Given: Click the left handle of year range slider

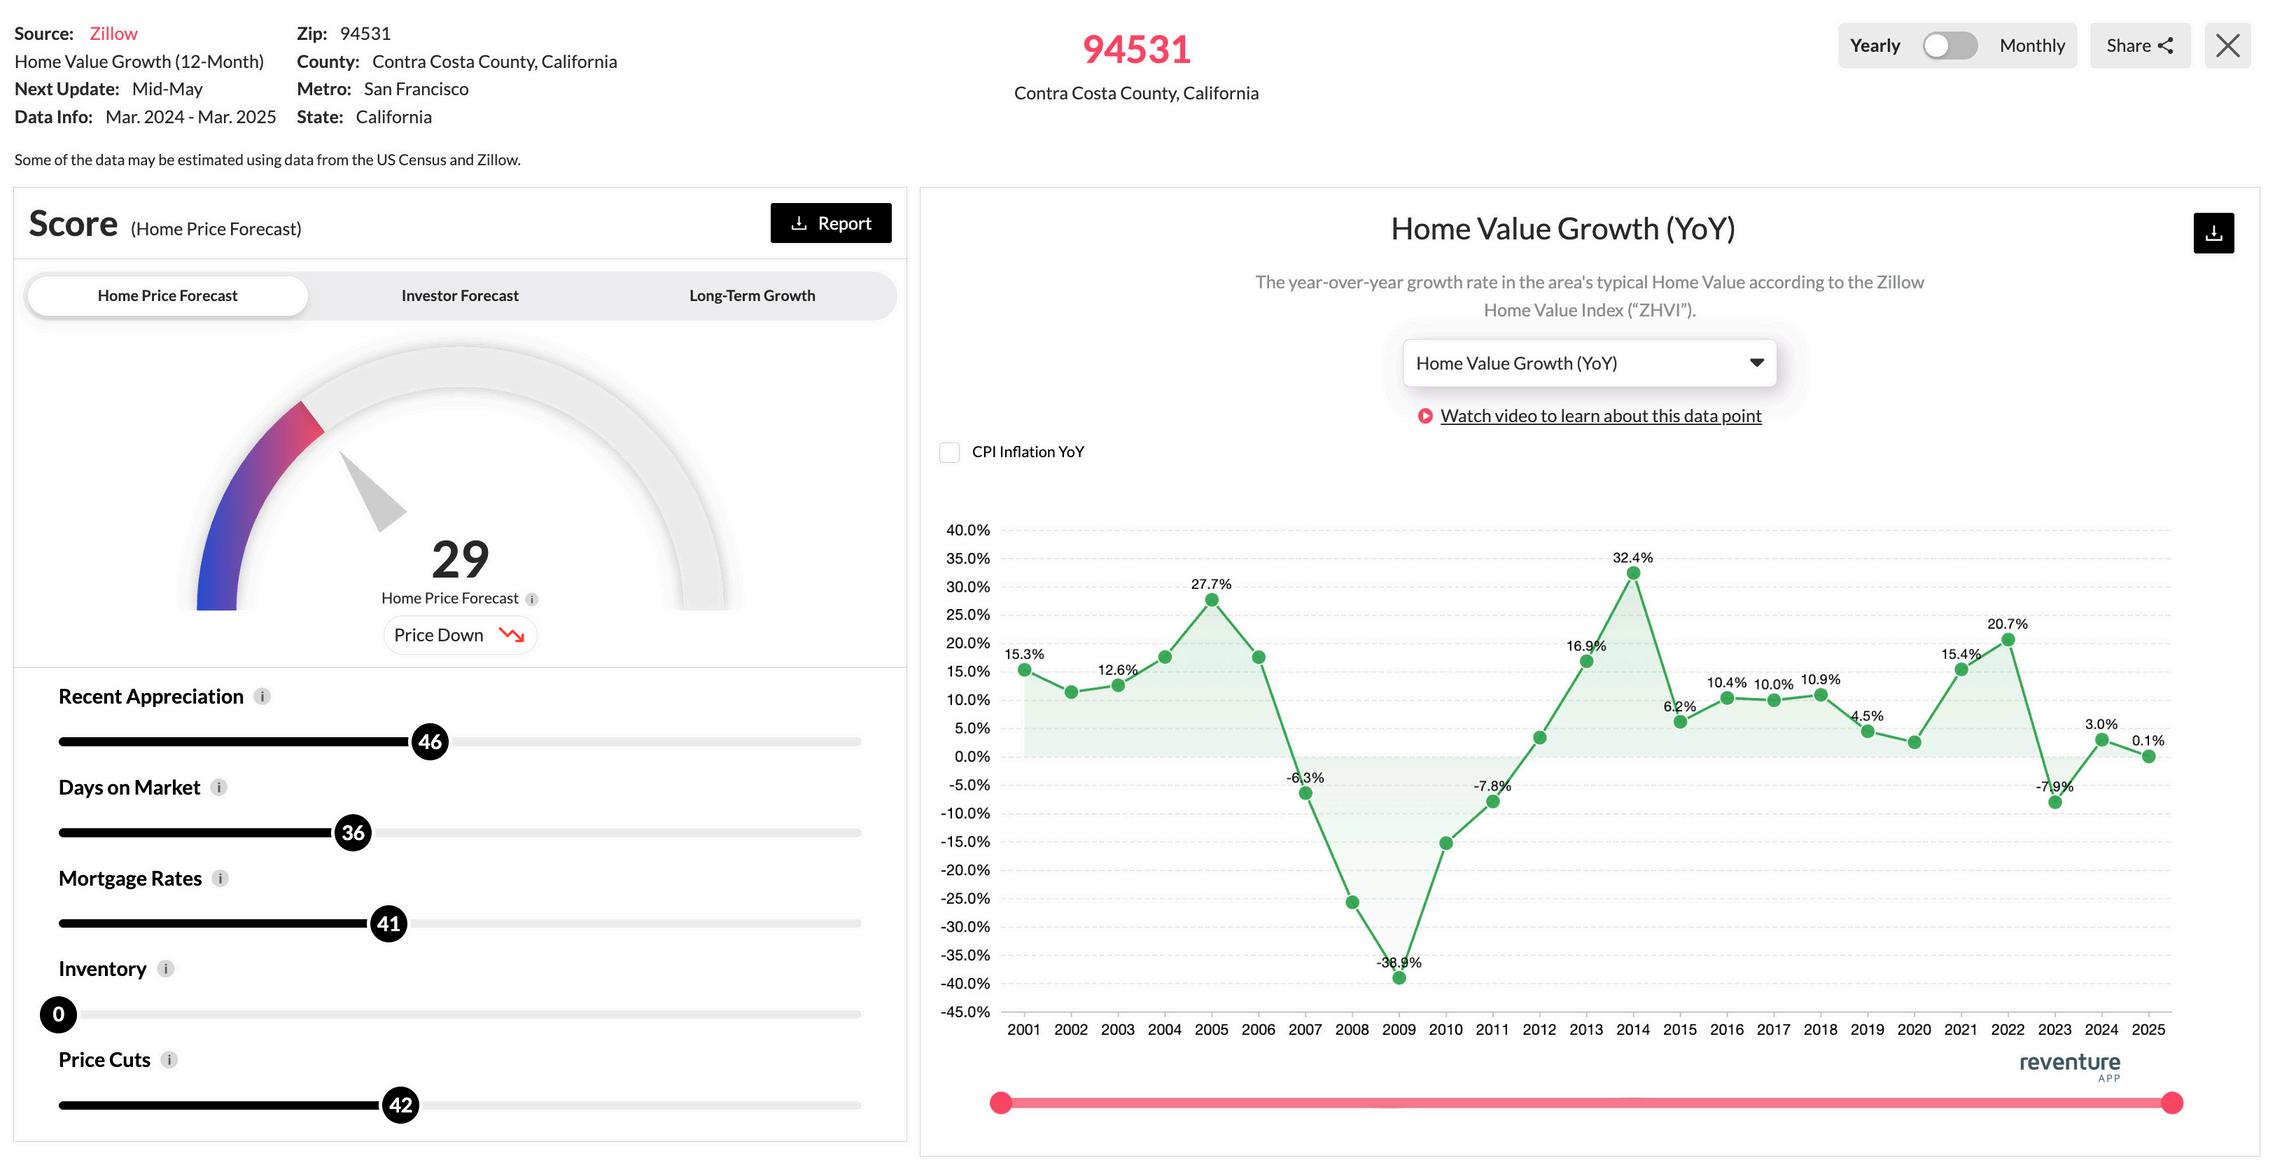Looking at the screenshot, I should pos(1001,1103).
